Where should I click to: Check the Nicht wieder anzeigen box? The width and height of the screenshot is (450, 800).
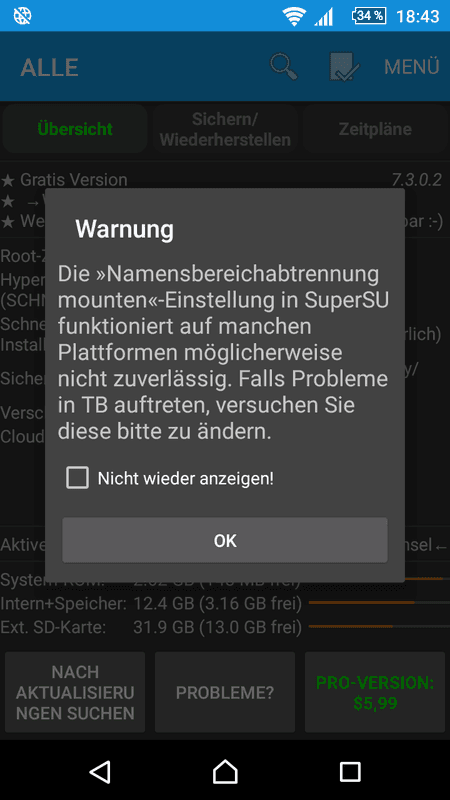click(x=77, y=478)
